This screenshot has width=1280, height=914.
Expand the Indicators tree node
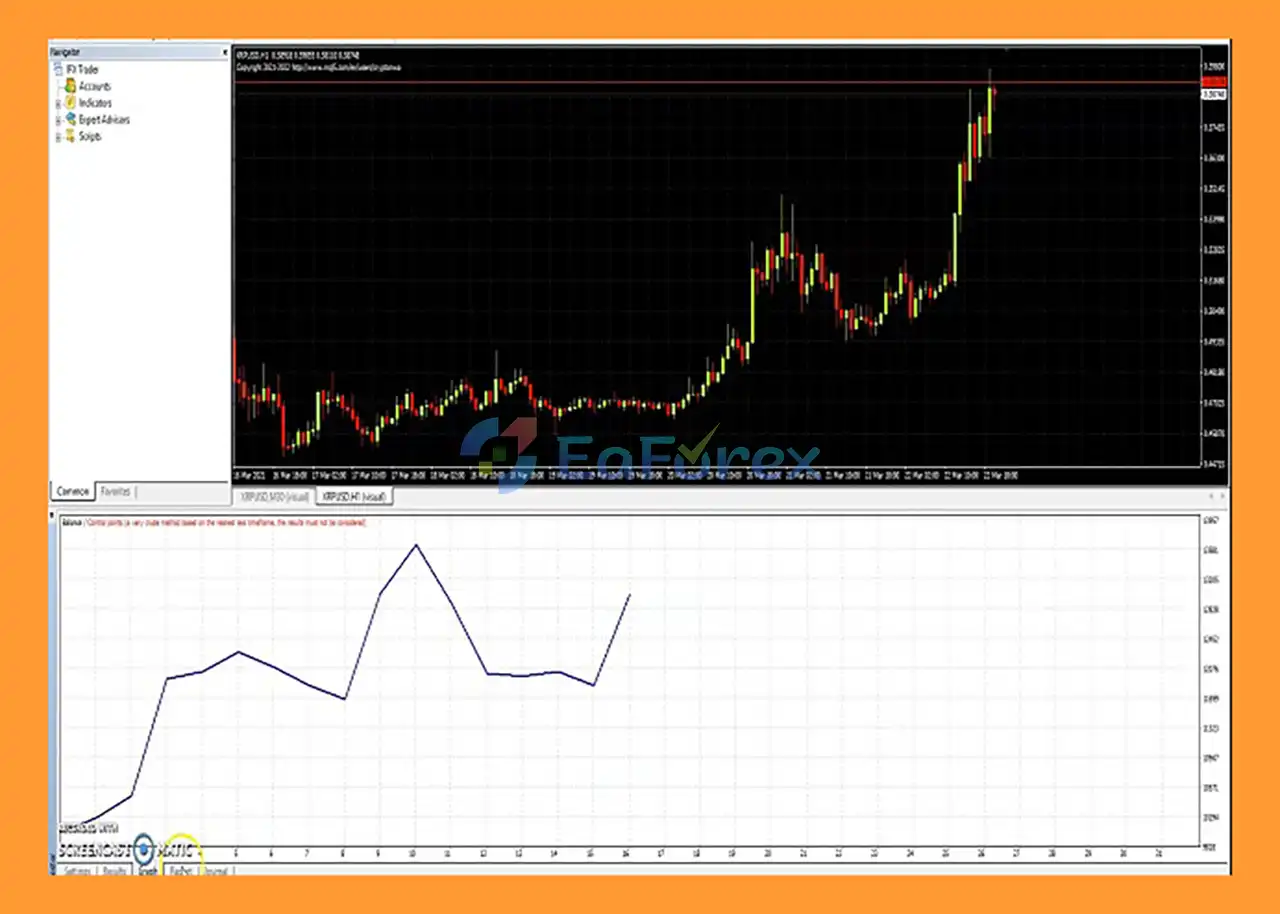59,104
